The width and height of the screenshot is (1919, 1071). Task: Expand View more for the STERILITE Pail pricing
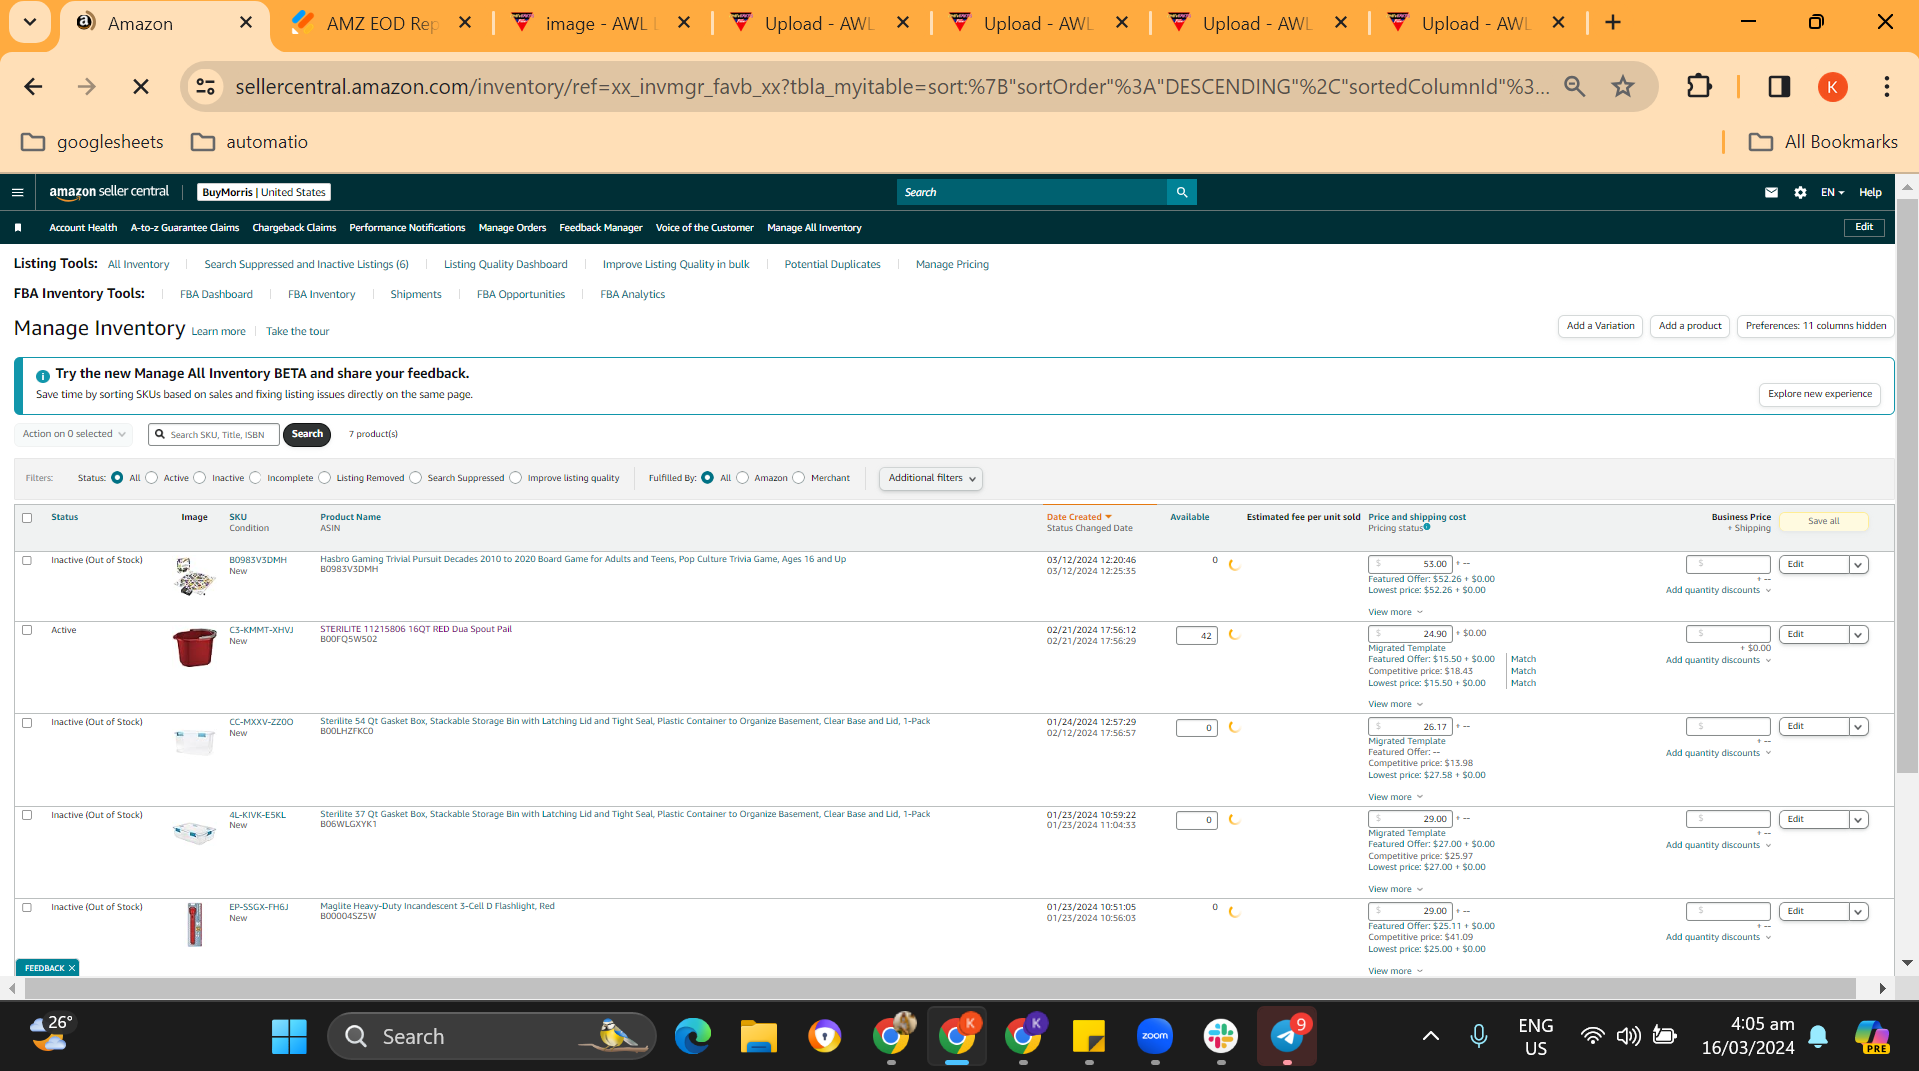click(1395, 704)
